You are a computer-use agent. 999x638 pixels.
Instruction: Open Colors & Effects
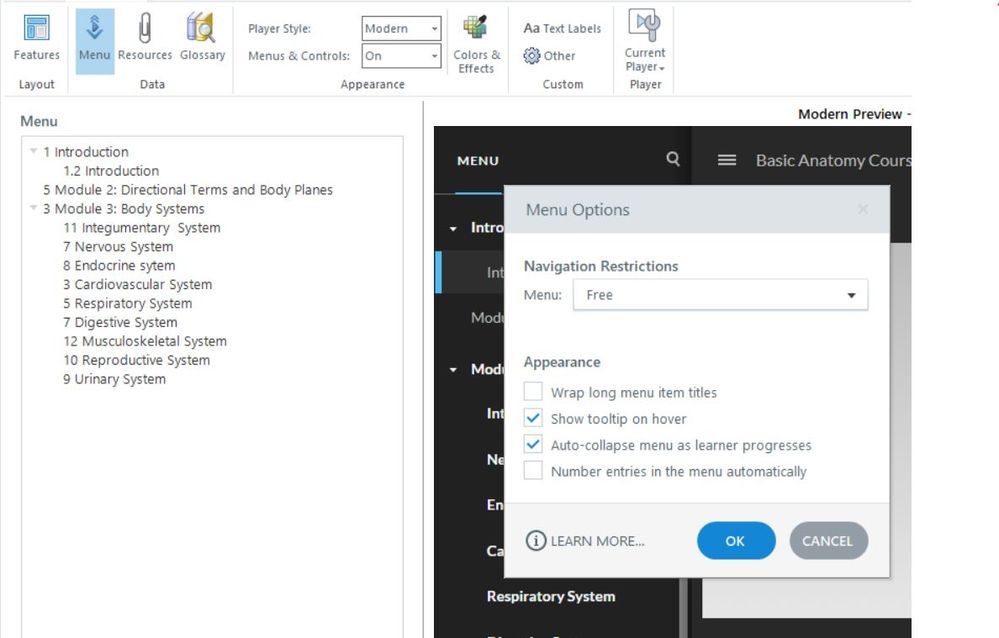point(477,45)
